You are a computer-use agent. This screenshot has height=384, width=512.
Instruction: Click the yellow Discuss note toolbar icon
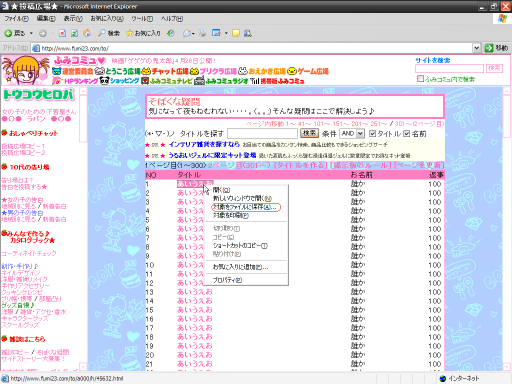pos(236,33)
